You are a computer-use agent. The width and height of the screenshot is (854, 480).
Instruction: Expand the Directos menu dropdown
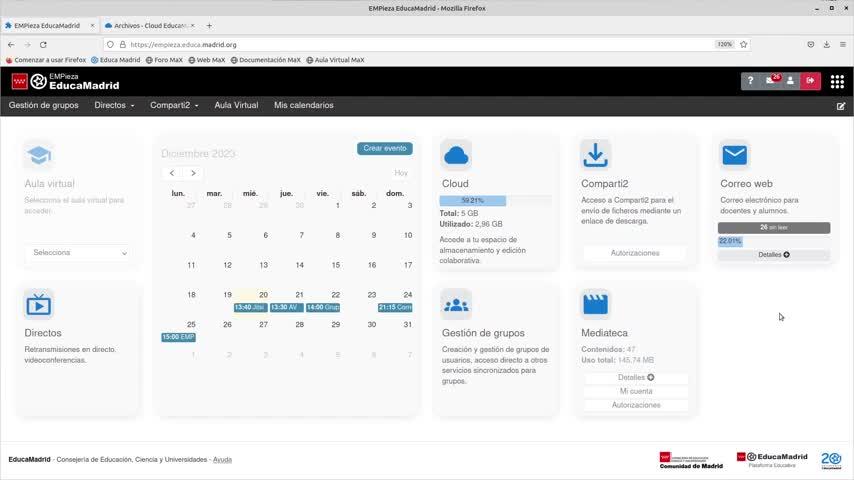[x=114, y=105]
